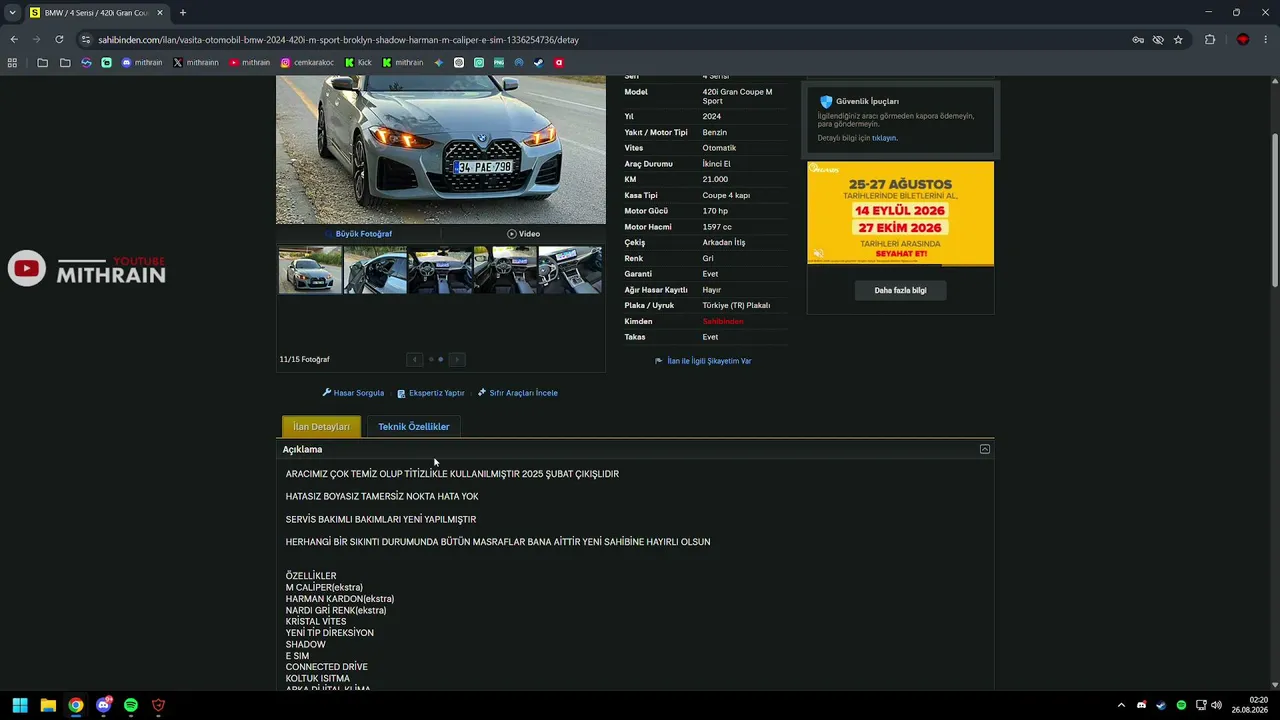
Task: Open the Kick bookmark
Action: click(x=358, y=62)
